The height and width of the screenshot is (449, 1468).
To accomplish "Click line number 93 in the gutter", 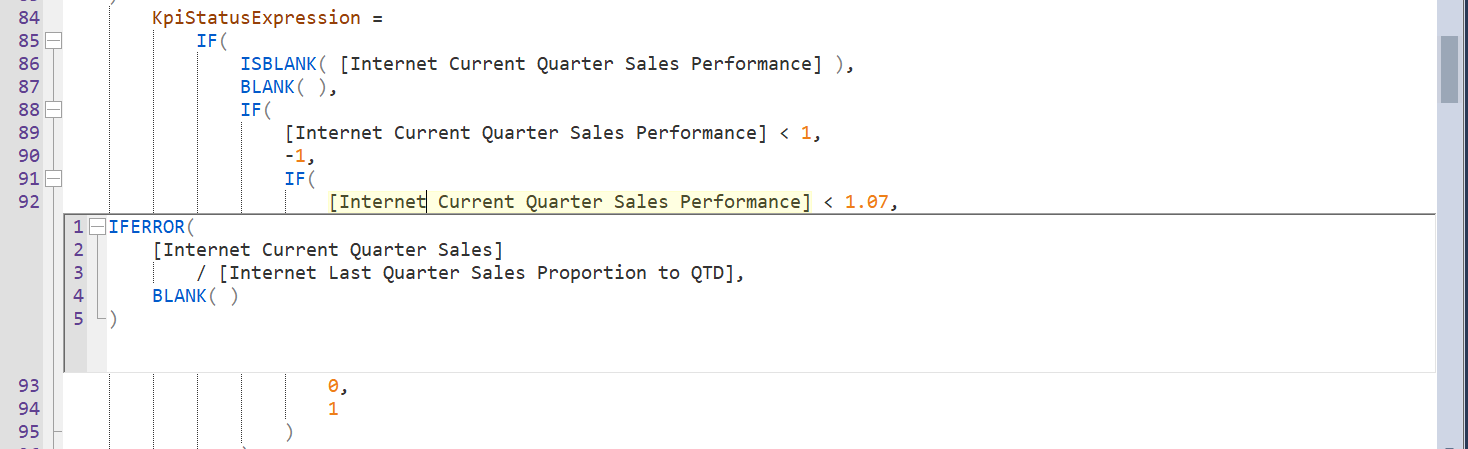I will tap(30, 387).
